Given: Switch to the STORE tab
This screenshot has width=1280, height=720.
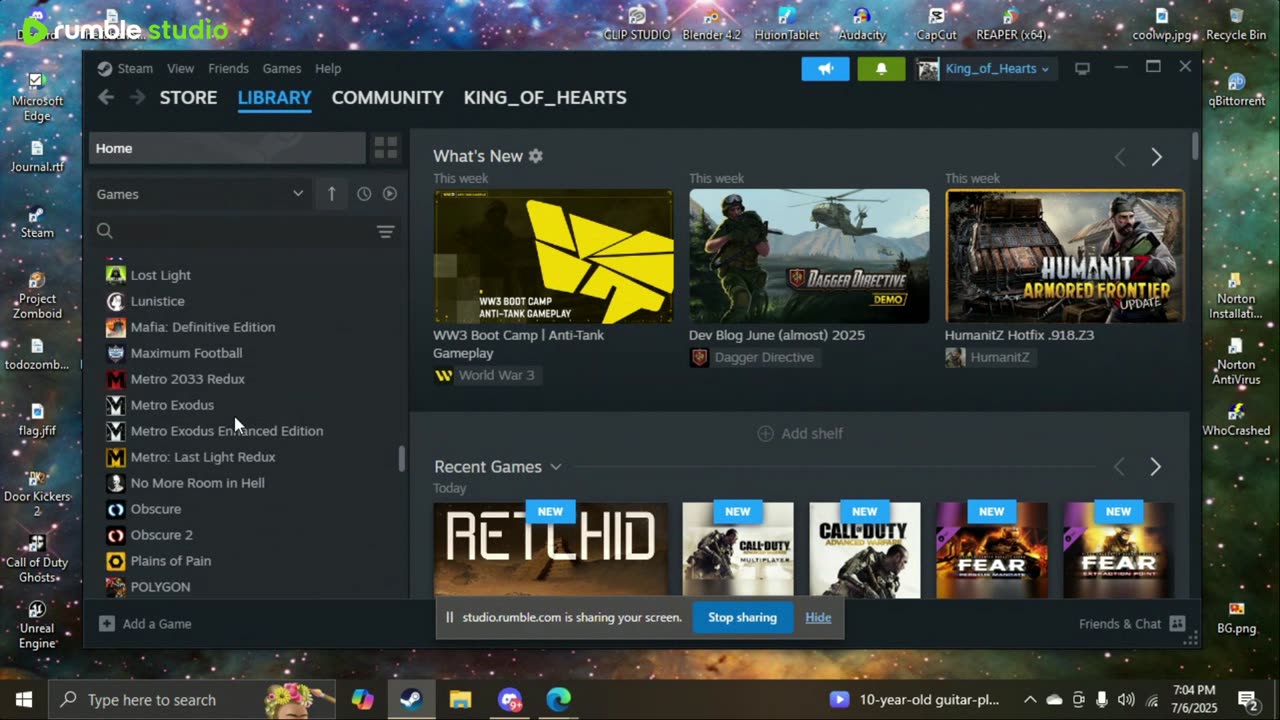Looking at the screenshot, I should pos(189,98).
